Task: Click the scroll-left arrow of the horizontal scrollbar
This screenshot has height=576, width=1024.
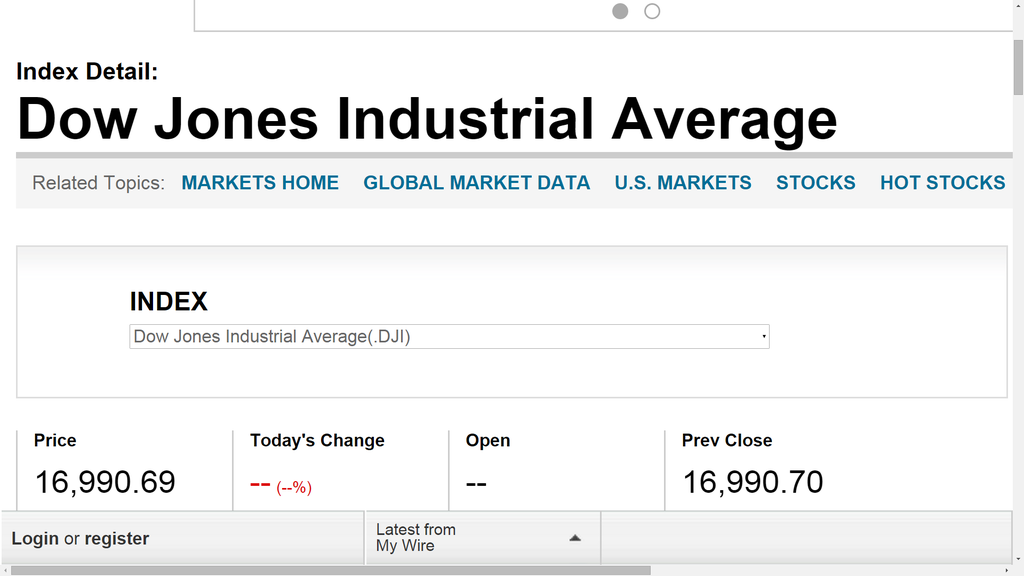Action: (x=5, y=570)
